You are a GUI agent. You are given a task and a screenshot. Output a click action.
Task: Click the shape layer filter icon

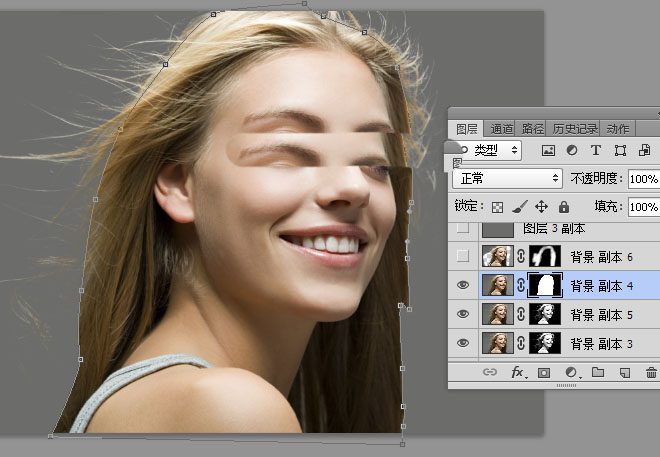click(x=620, y=151)
